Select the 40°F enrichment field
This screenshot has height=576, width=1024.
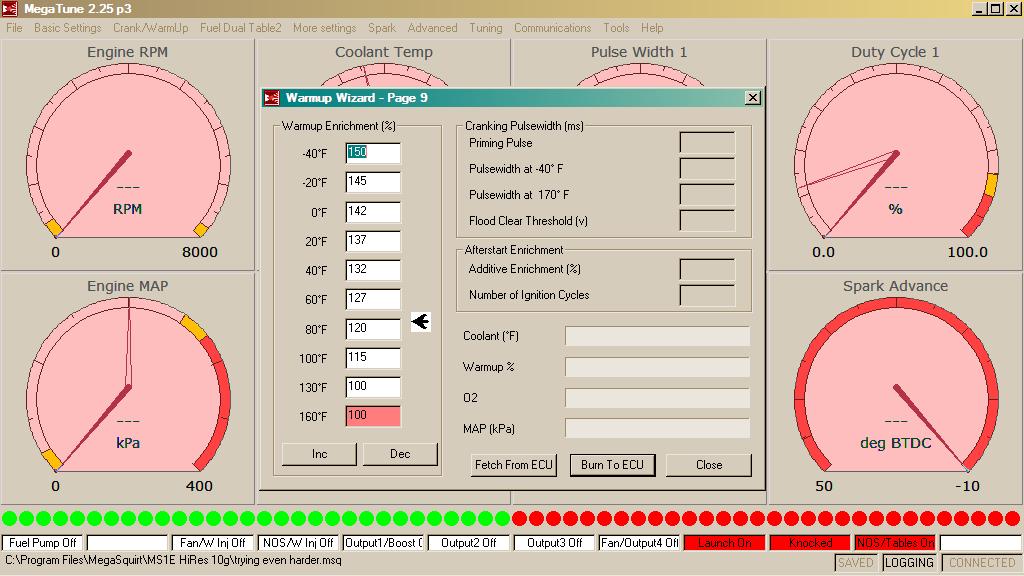(373, 270)
